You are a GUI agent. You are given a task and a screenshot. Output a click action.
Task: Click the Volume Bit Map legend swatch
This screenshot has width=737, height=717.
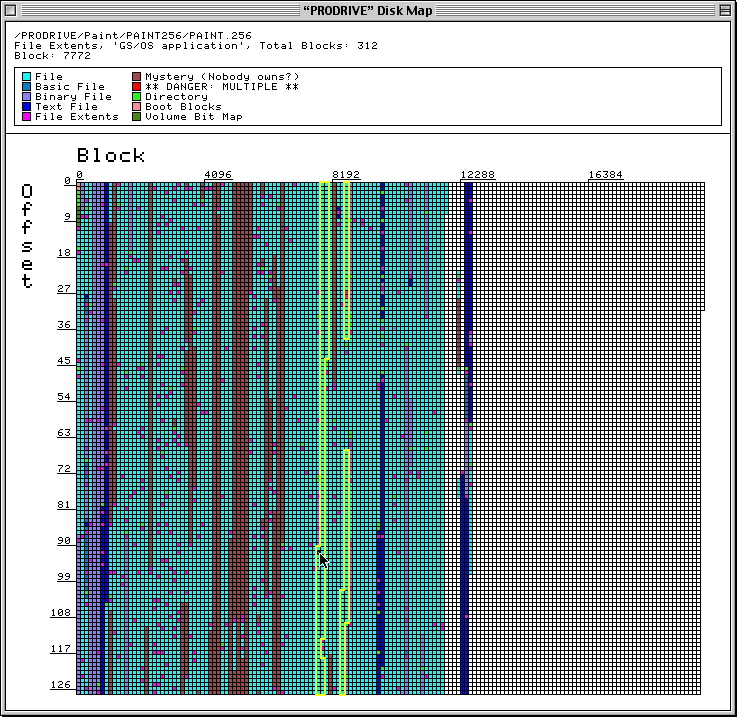[137, 117]
